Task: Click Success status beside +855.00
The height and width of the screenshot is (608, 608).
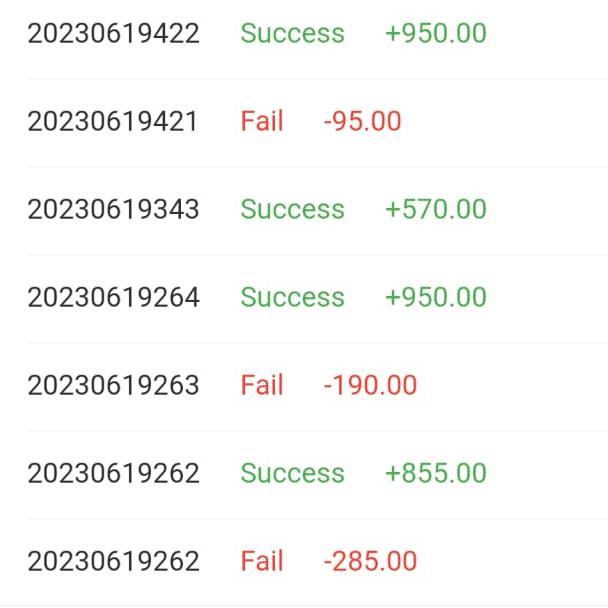Action: [x=292, y=473]
